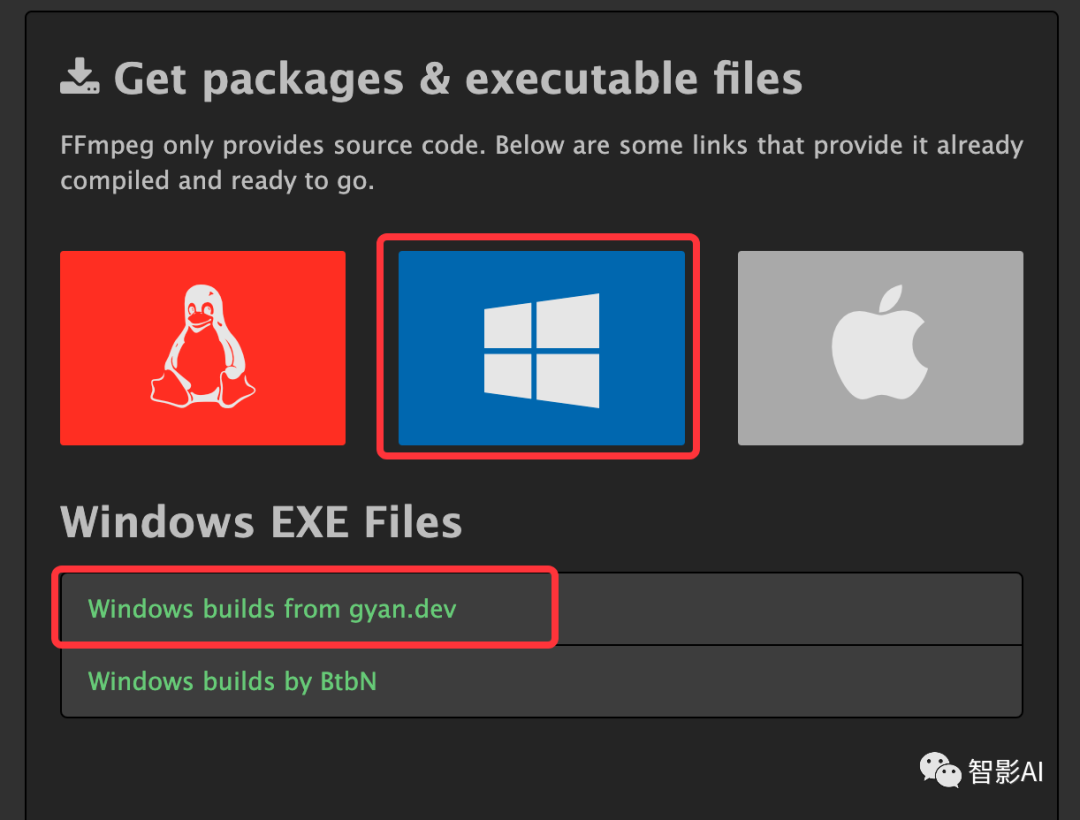This screenshot has height=820, width=1080.
Task: Open Windows builds from gyan.dev link
Action: point(272,609)
